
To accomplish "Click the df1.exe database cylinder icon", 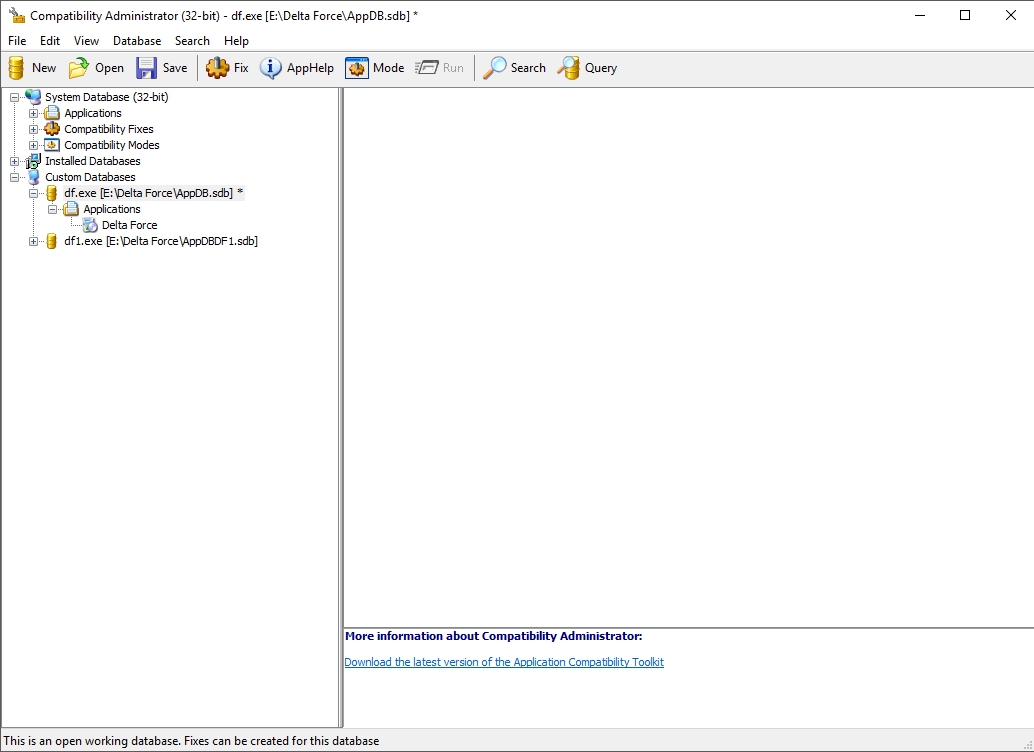I will click(51, 241).
